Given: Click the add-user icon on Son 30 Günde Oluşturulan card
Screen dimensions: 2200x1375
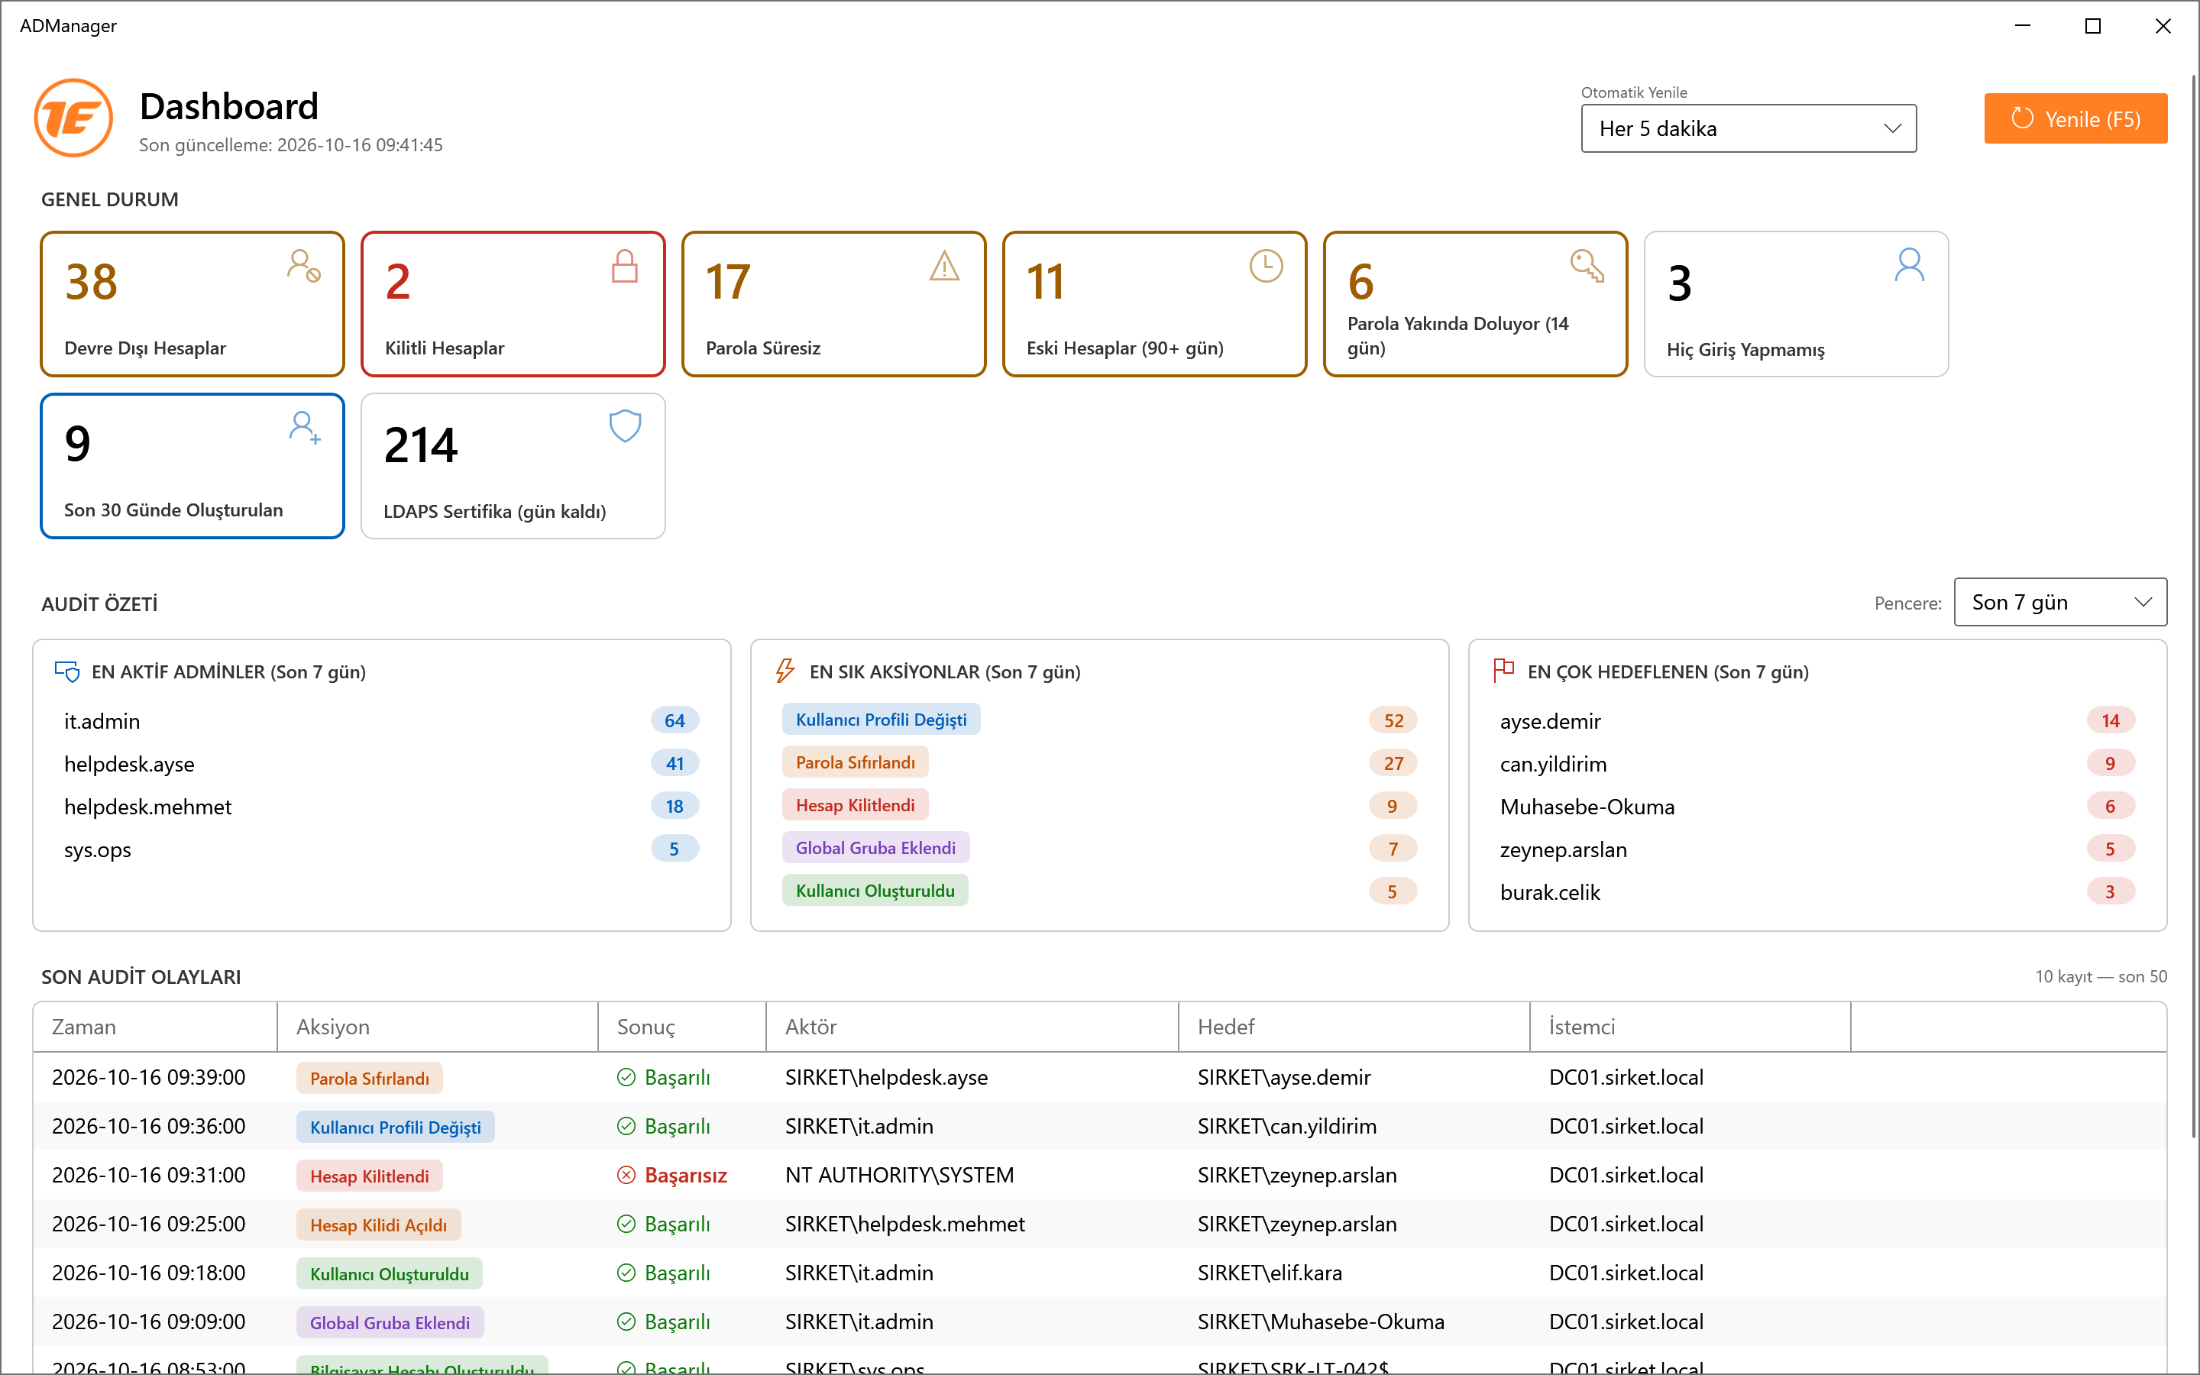Looking at the screenshot, I should (304, 428).
